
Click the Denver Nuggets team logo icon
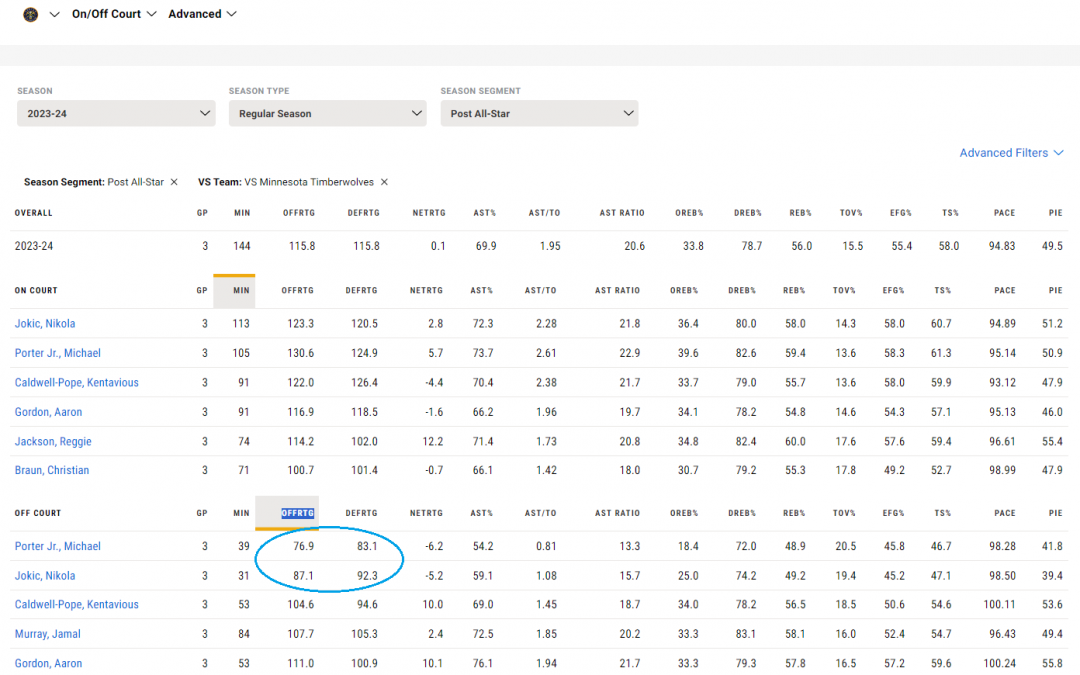pos(30,14)
